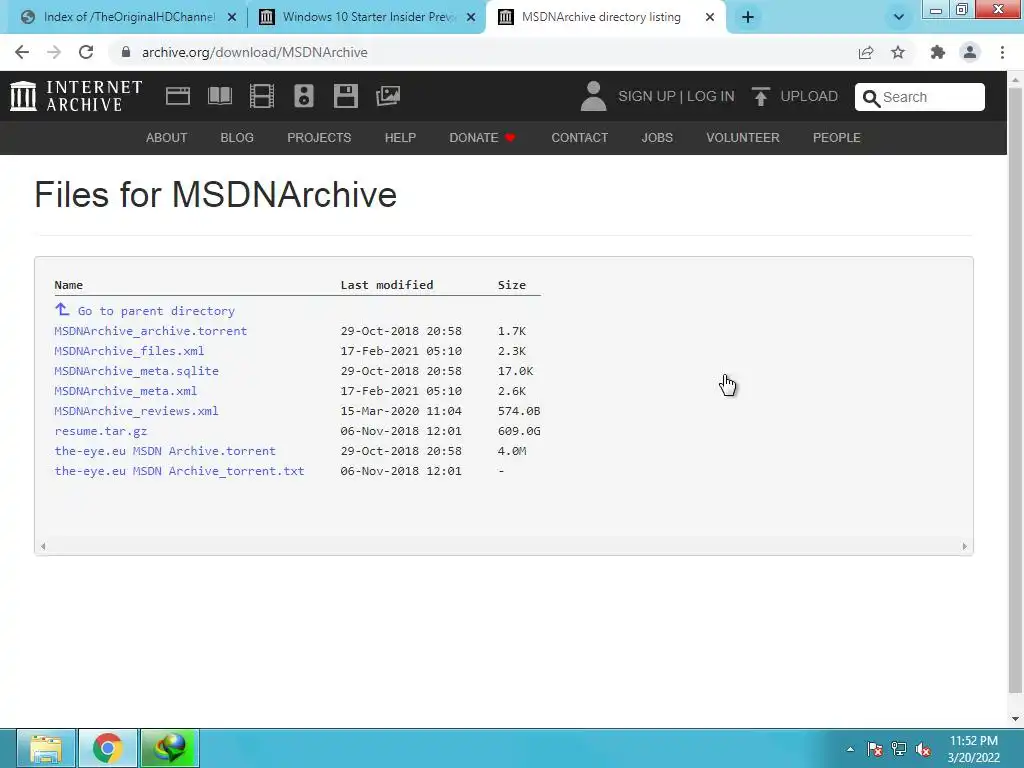Click the share page icon in address bar

pyautogui.click(x=866, y=52)
